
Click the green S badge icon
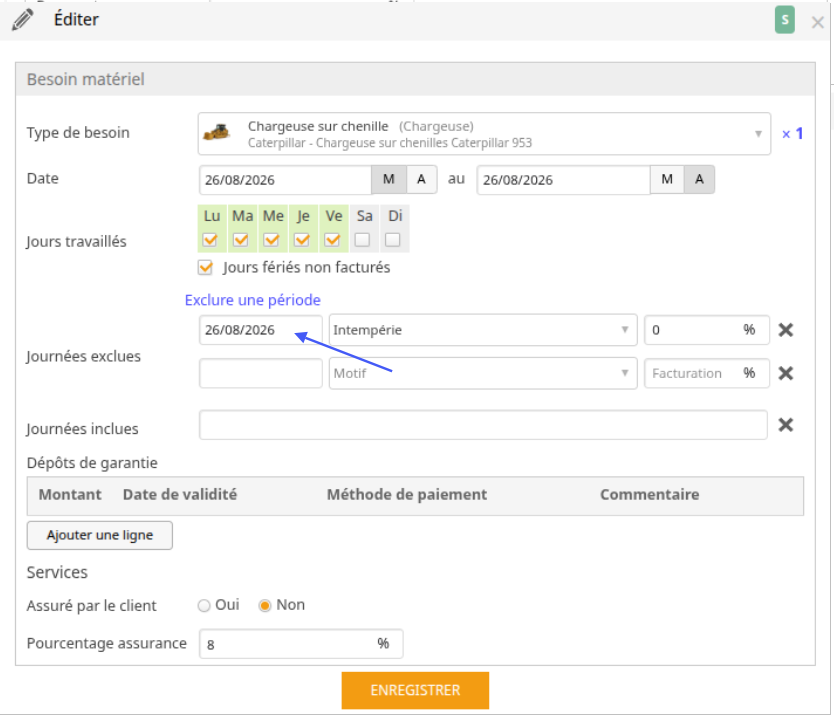point(785,20)
